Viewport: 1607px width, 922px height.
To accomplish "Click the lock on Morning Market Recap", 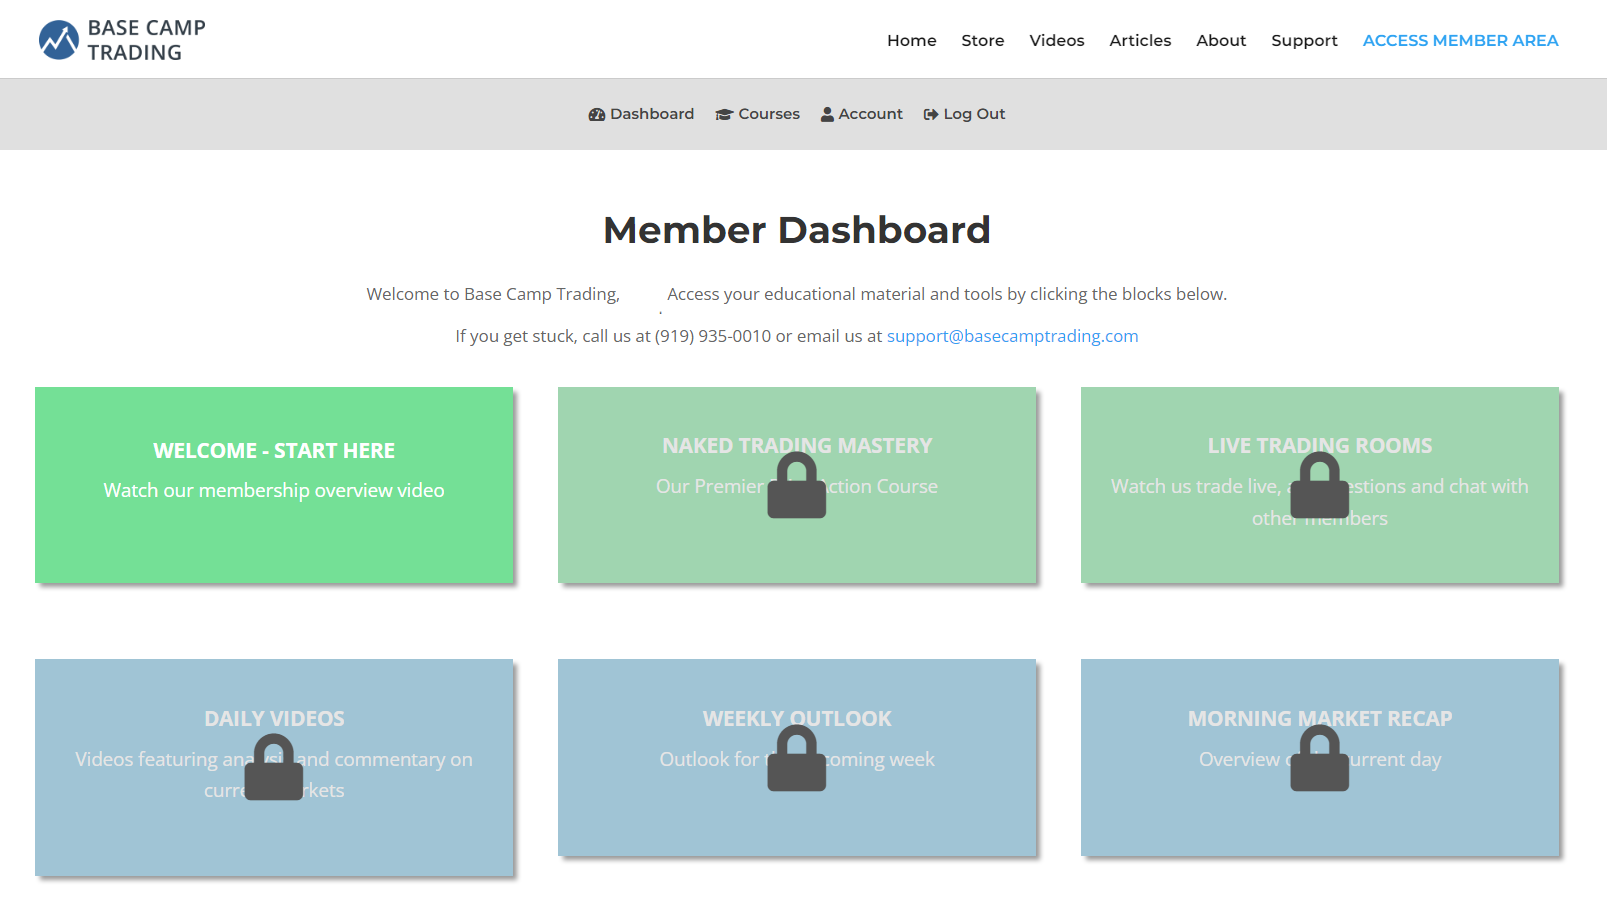I will coord(1320,758).
